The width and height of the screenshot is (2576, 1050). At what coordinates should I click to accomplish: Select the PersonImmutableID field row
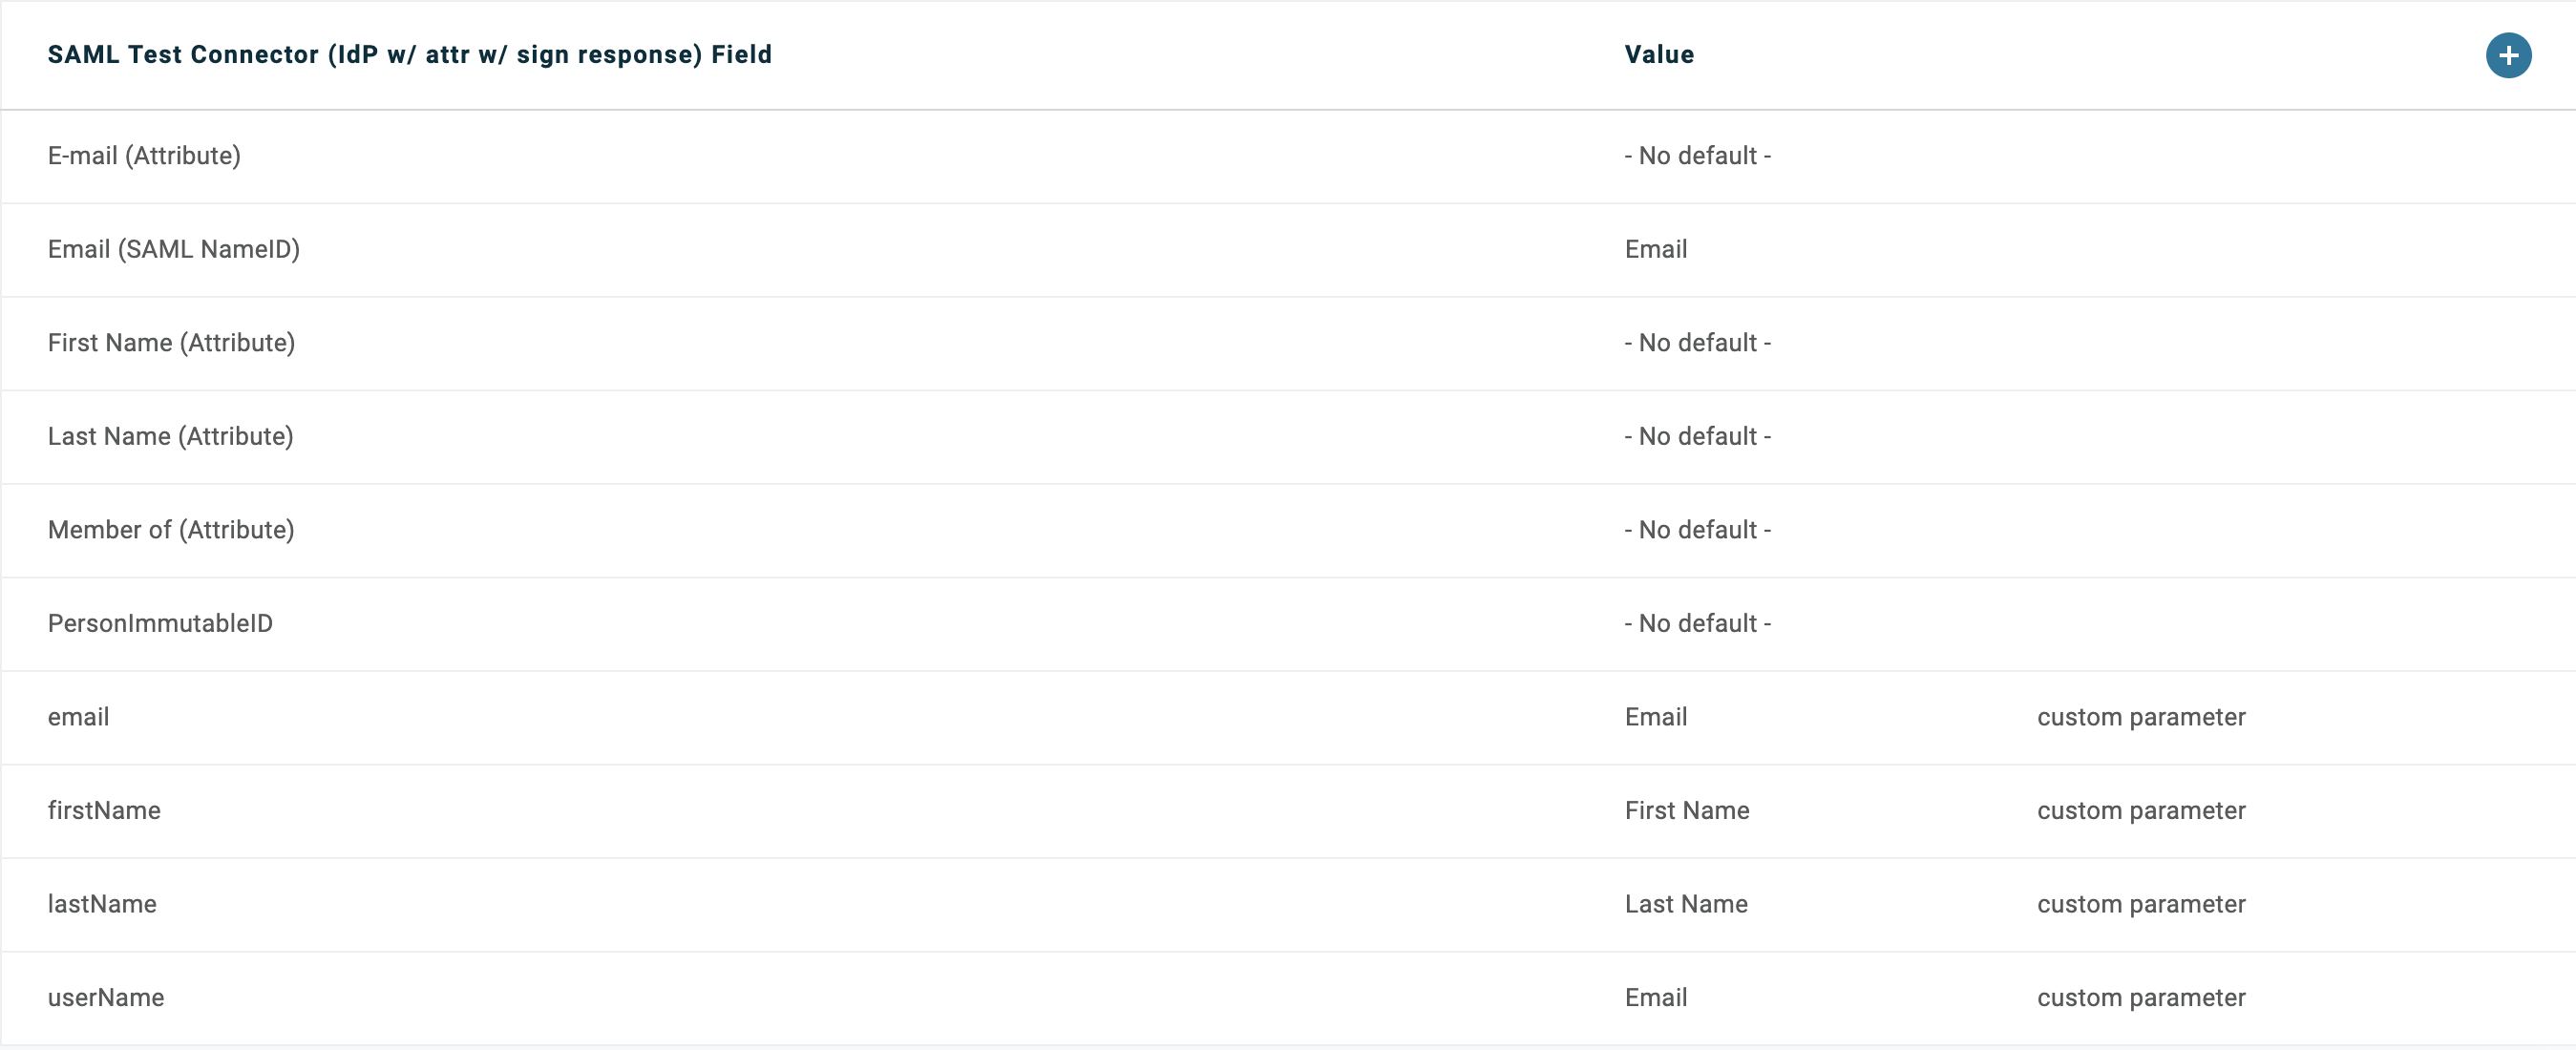point(160,623)
